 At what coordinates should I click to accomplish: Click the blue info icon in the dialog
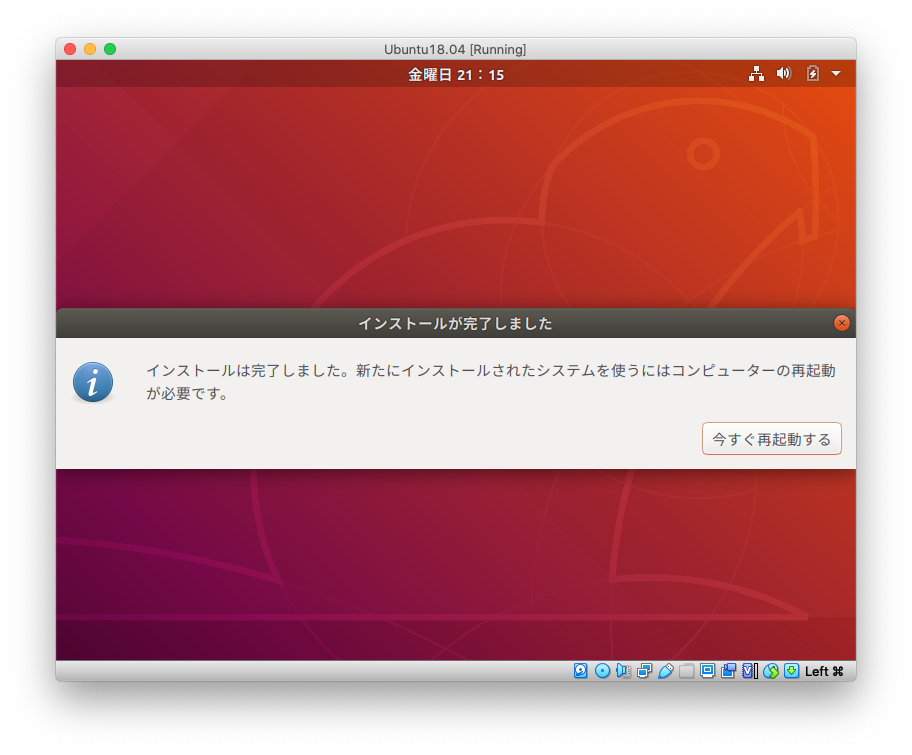pos(93,381)
